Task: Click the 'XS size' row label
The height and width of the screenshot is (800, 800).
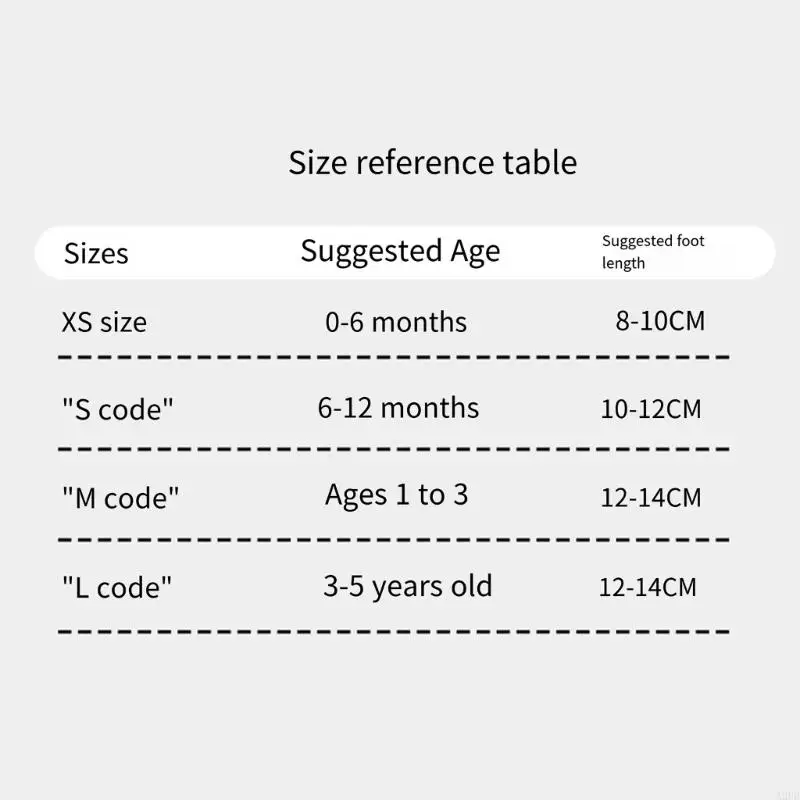Action: pos(104,322)
